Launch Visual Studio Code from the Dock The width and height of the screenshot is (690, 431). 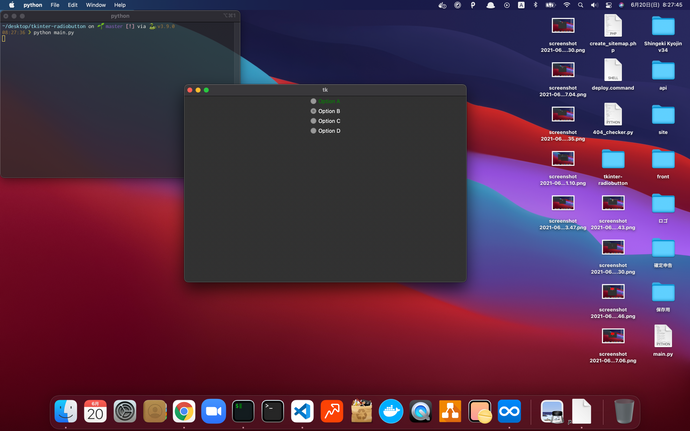[302, 411]
